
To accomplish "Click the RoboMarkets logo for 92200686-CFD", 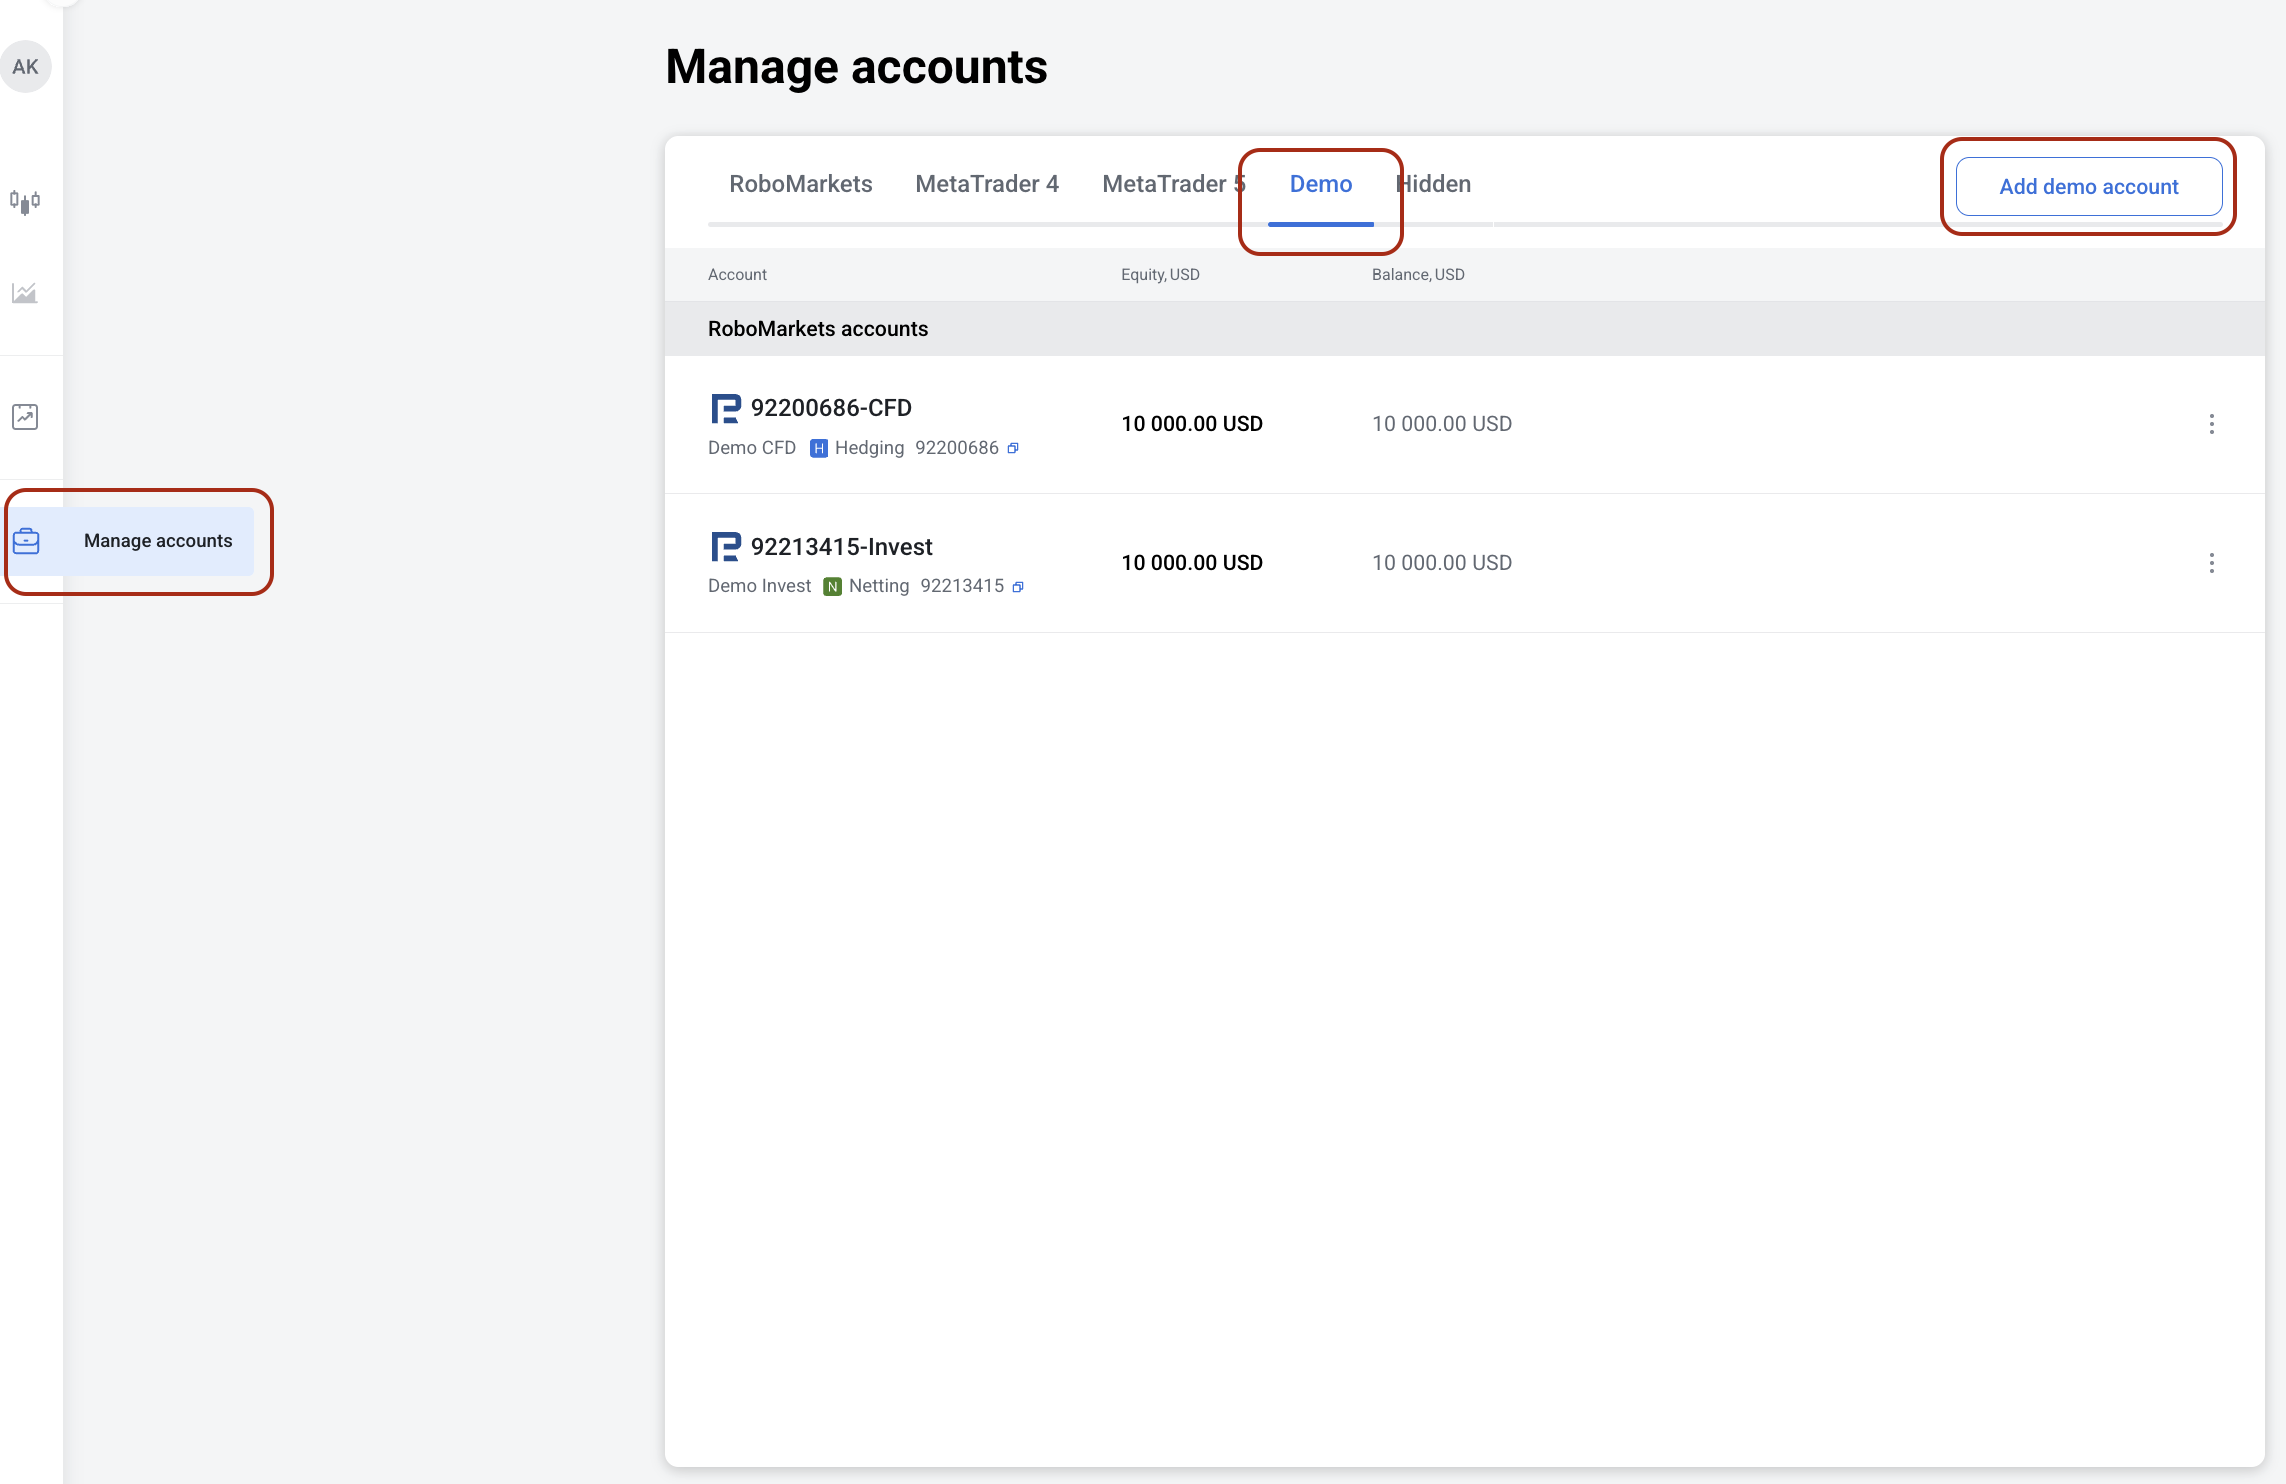I will [x=725, y=408].
